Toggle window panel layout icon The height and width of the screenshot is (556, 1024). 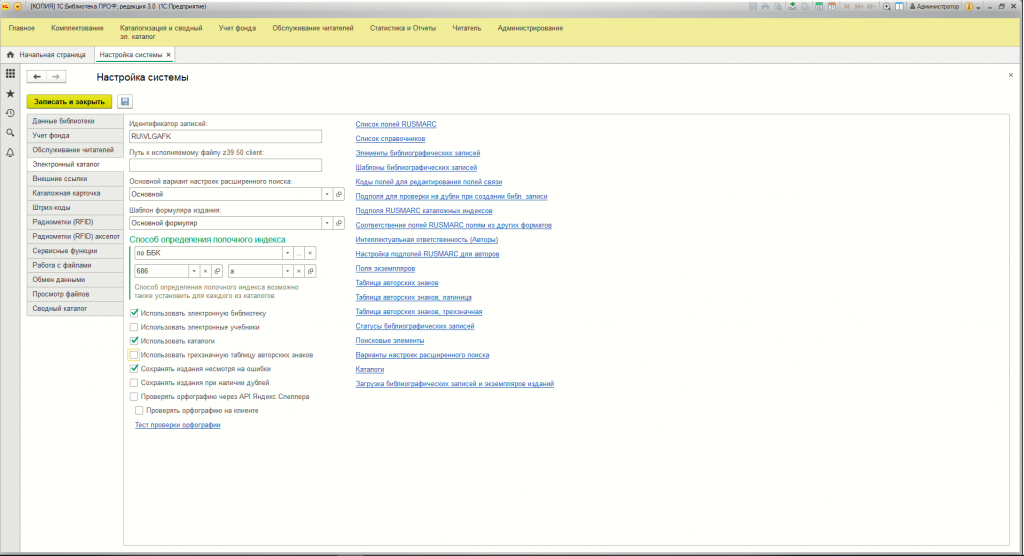pyautogui.click(x=899, y=7)
